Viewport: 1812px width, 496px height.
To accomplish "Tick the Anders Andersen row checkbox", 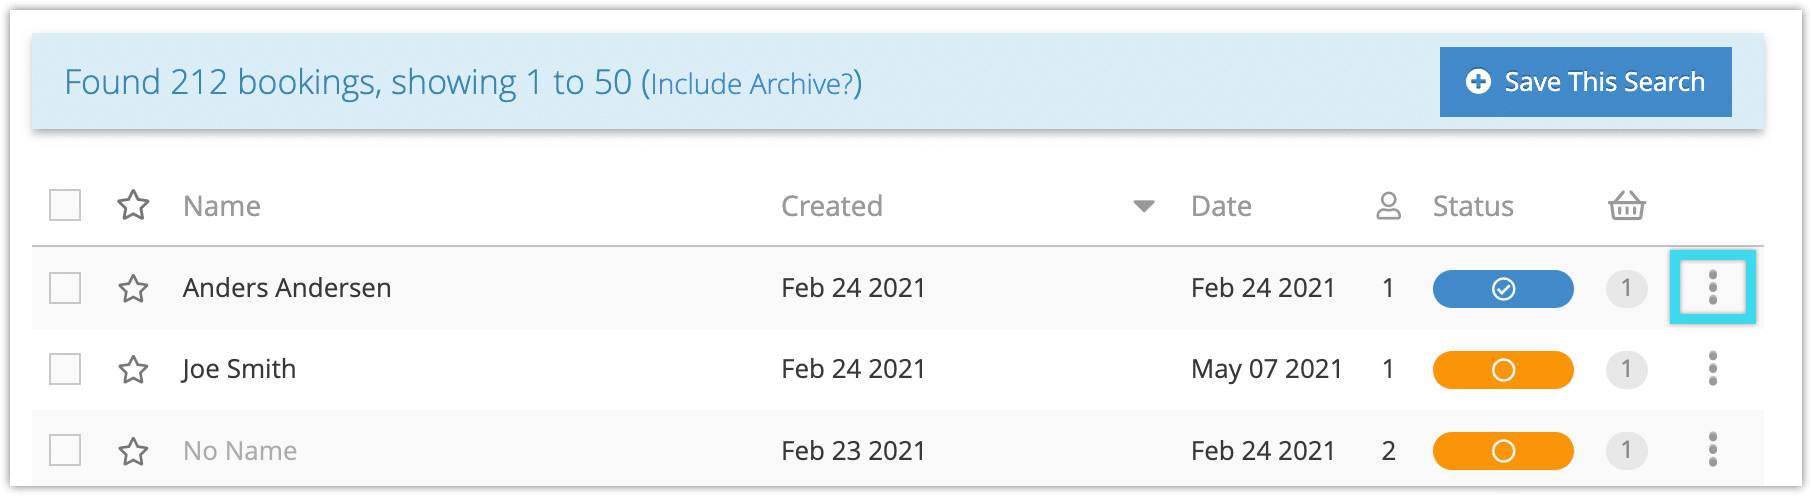I will [65, 288].
